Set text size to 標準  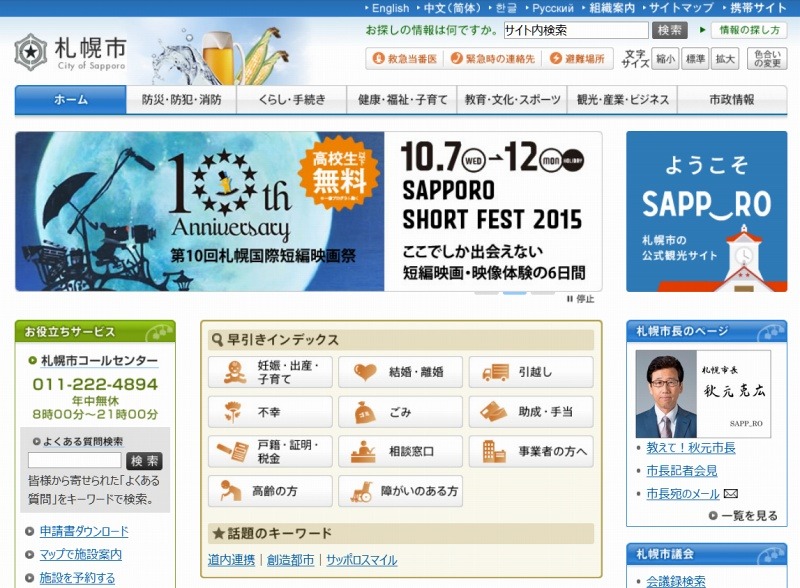click(695, 59)
